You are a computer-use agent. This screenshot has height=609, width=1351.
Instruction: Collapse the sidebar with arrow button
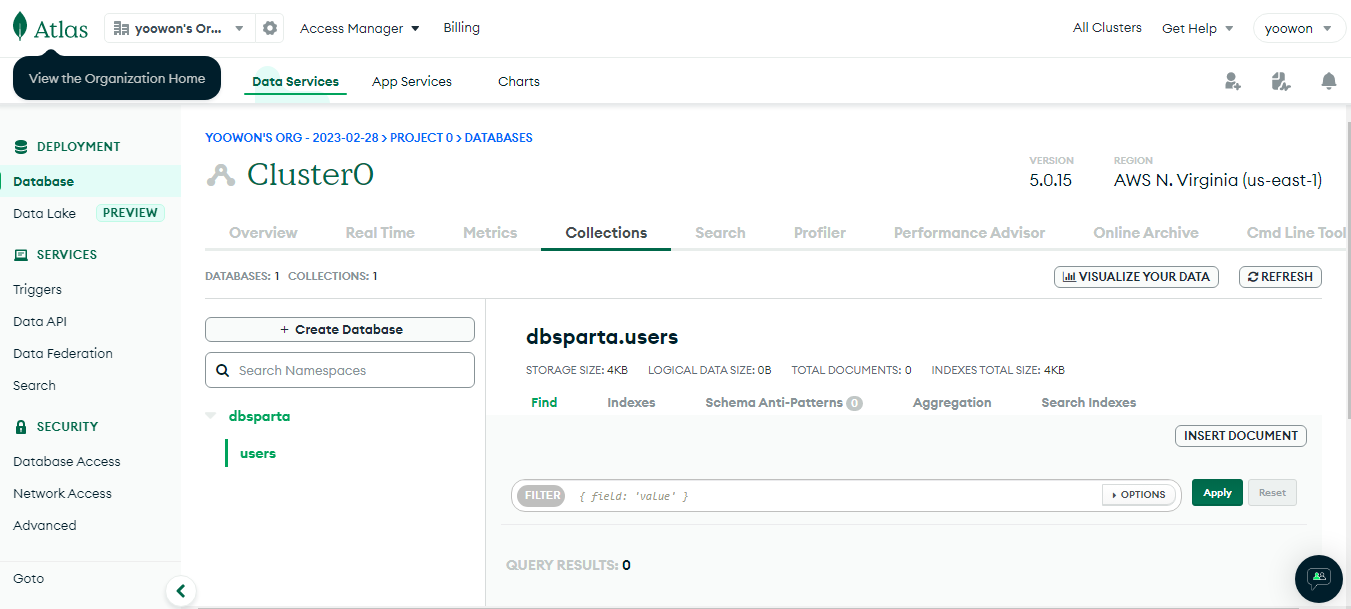[180, 591]
